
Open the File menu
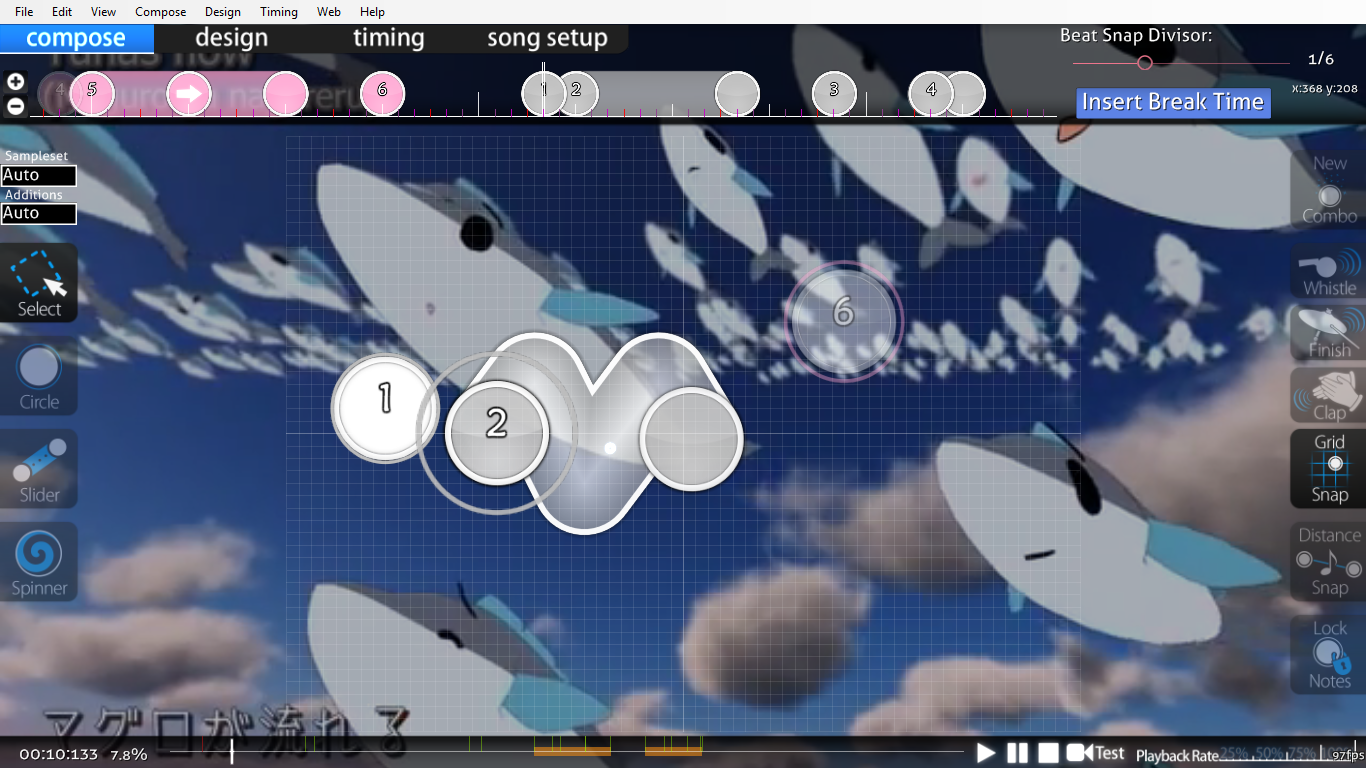24,12
